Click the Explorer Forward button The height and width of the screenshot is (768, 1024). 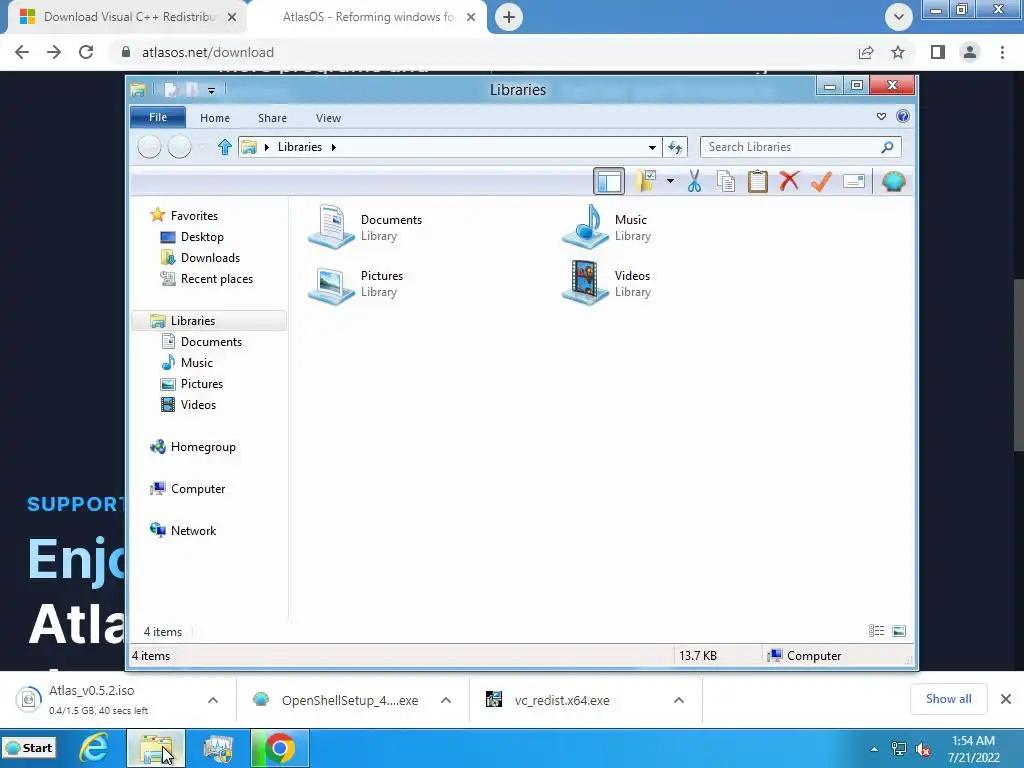180,147
